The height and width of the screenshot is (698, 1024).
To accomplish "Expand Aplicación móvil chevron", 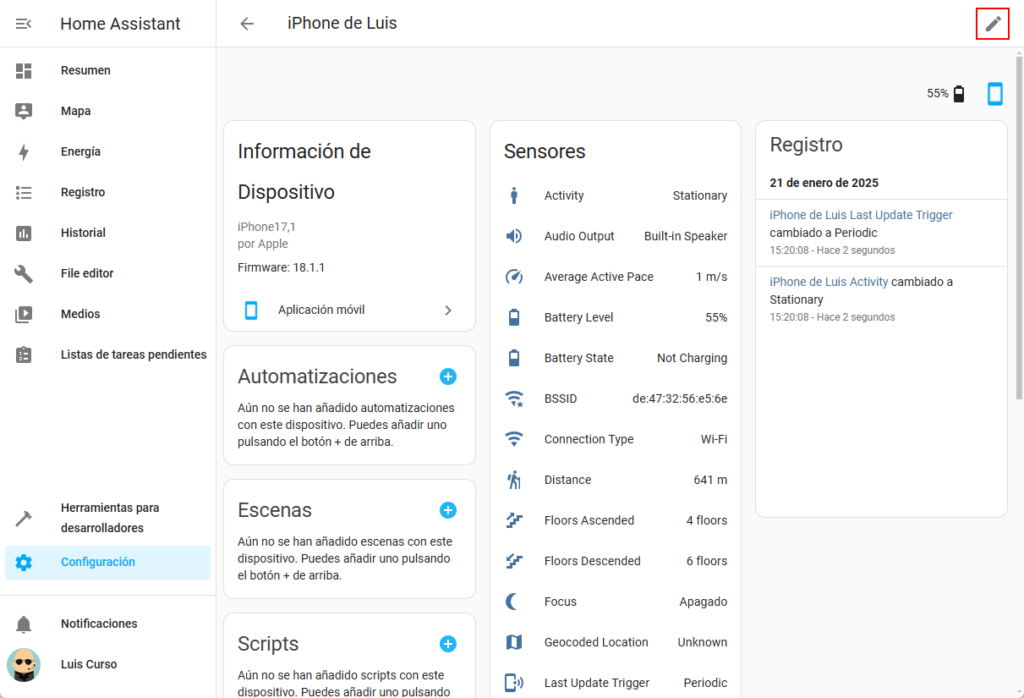I will point(448,310).
